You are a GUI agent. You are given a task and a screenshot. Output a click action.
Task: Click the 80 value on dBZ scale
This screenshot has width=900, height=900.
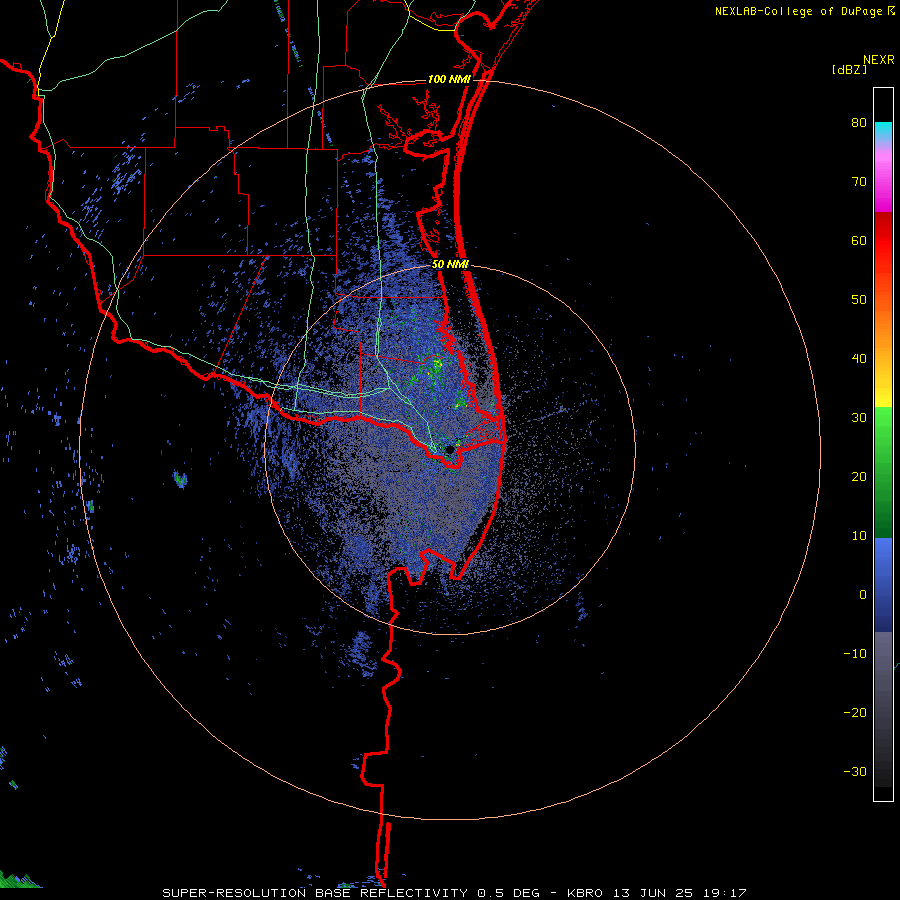point(859,123)
